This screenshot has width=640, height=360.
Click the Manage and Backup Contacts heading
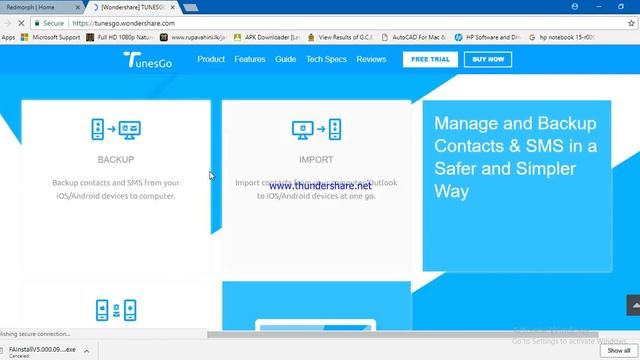516,157
